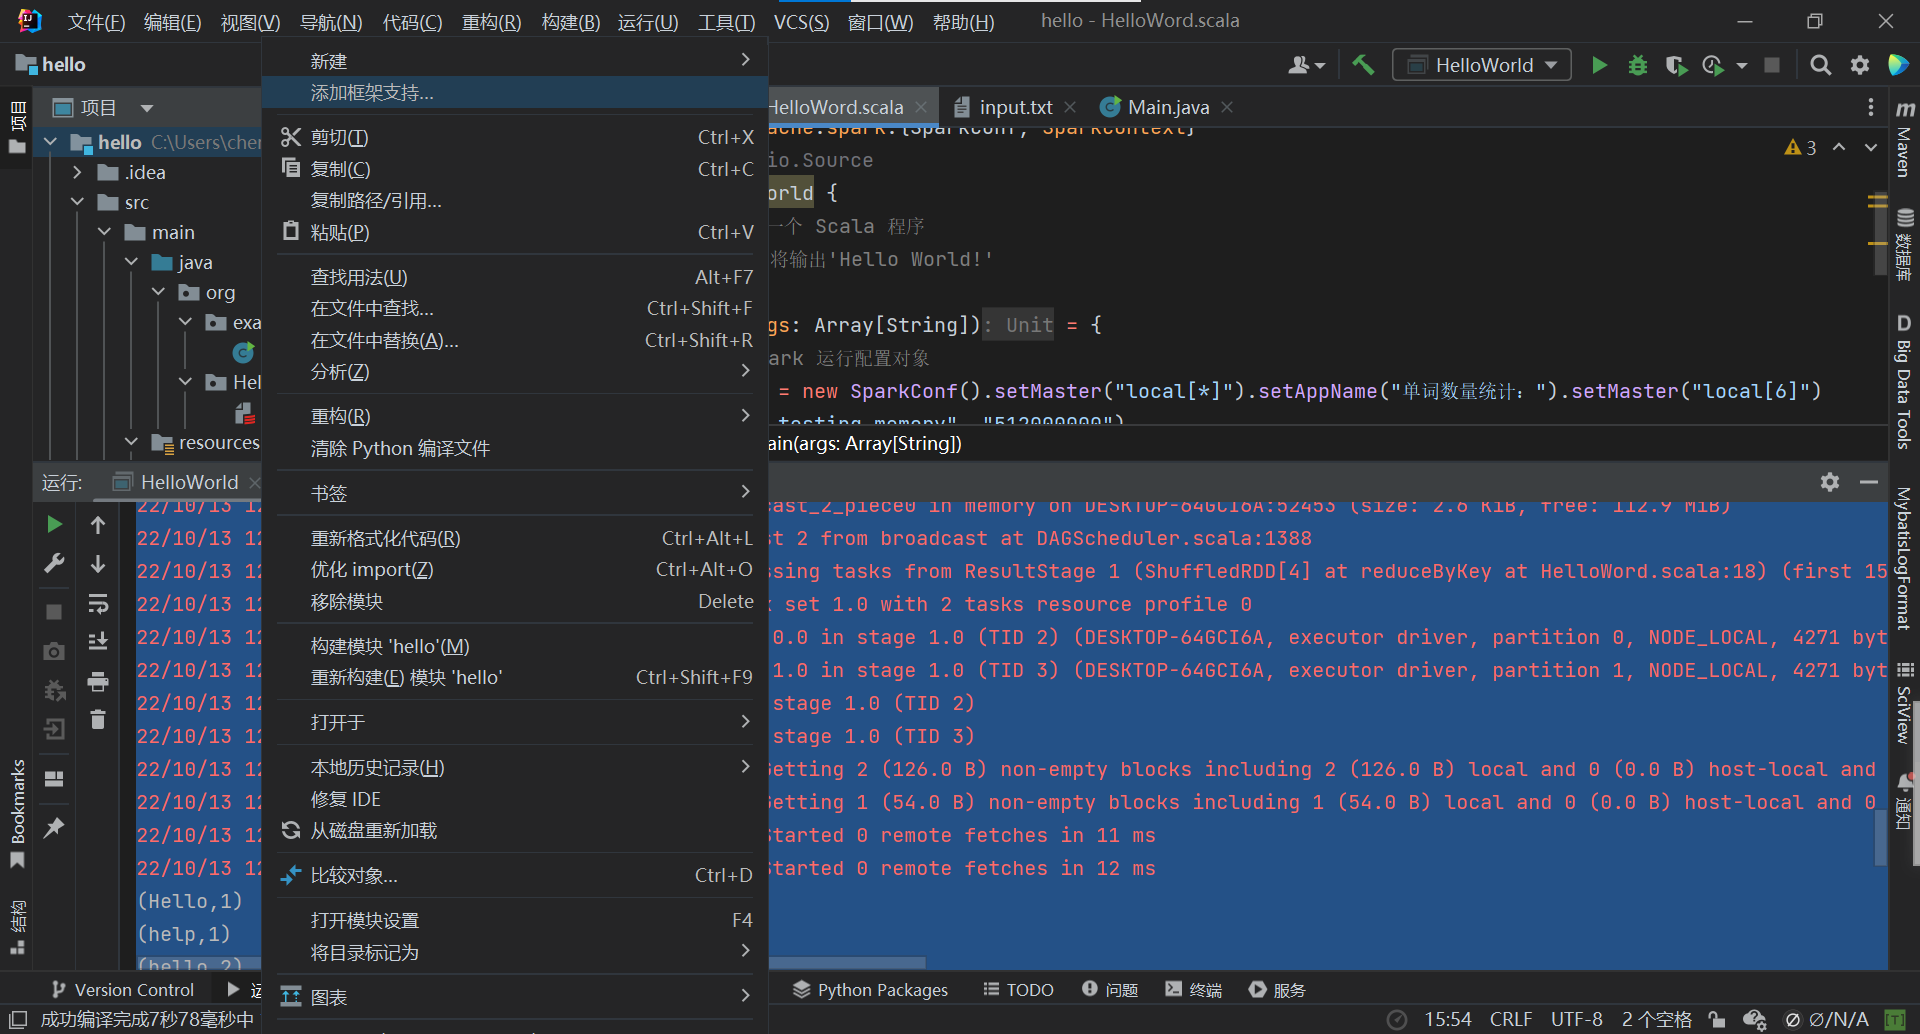
Task: Collapse the src folder node
Action: point(78,203)
